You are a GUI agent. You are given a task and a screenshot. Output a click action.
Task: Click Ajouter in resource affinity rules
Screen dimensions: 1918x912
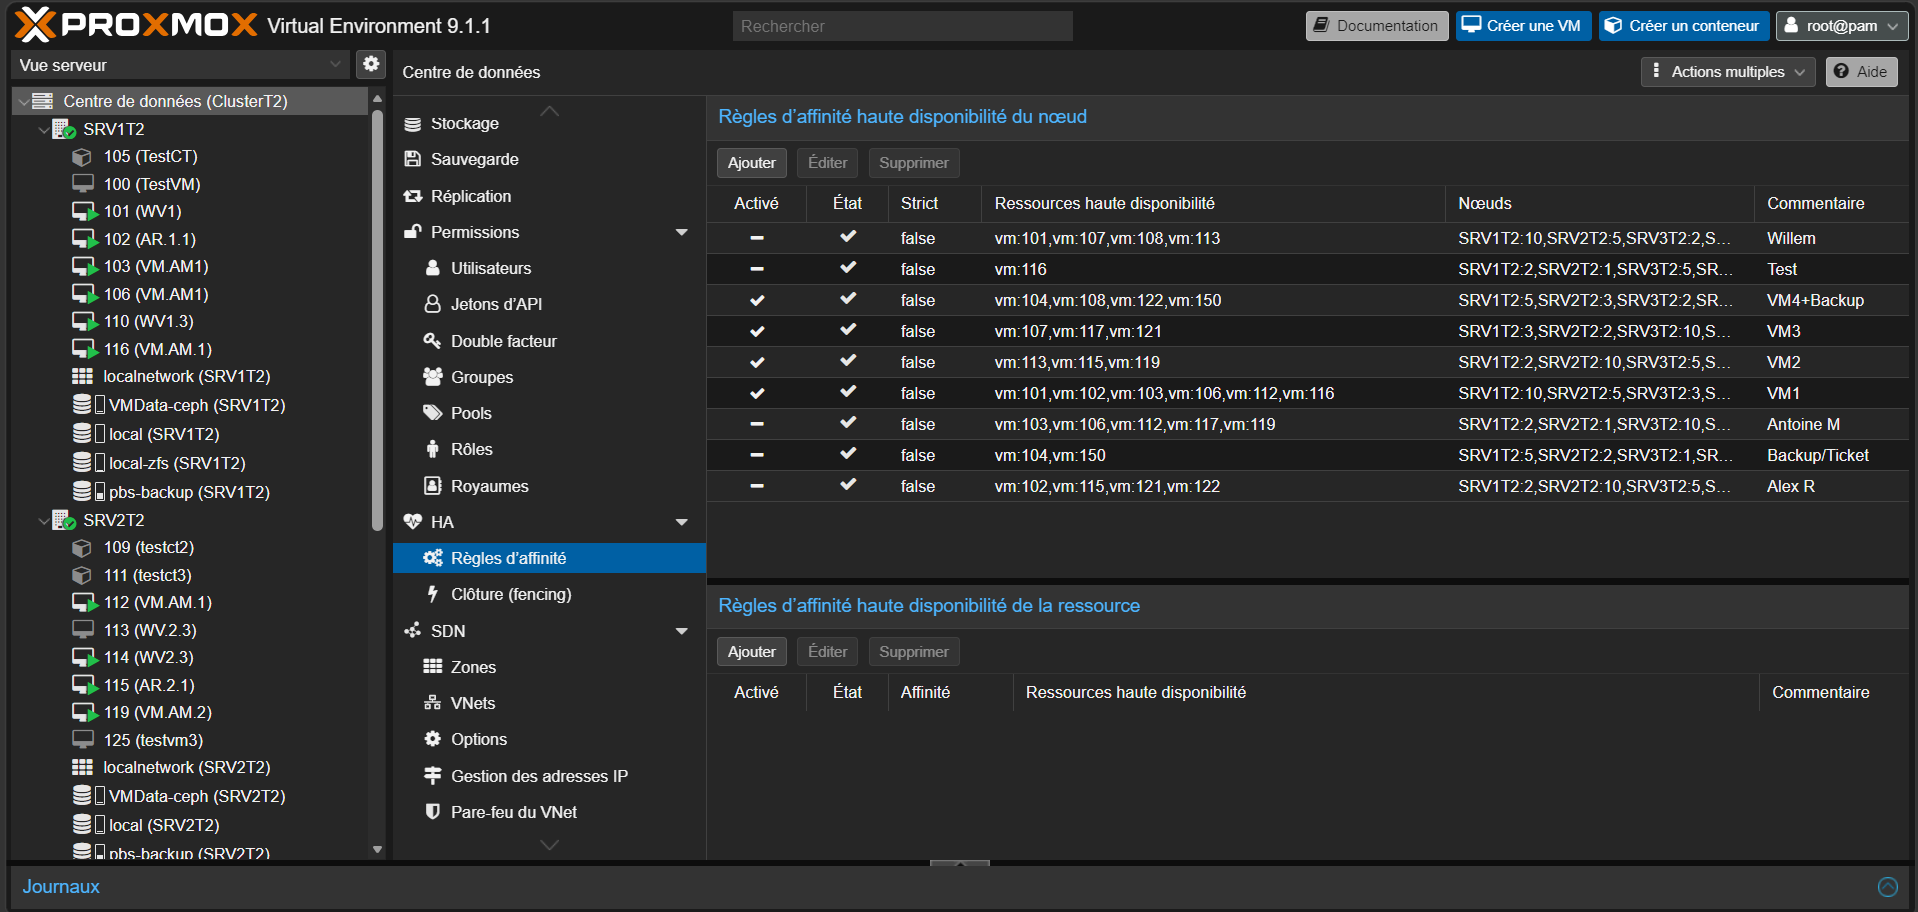[752, 652]
